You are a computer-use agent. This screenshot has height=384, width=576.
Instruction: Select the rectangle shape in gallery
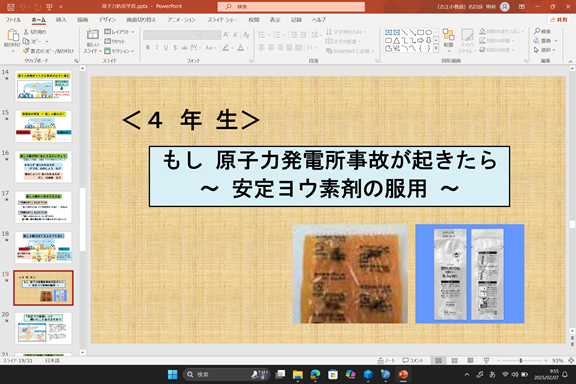point(420,33)
